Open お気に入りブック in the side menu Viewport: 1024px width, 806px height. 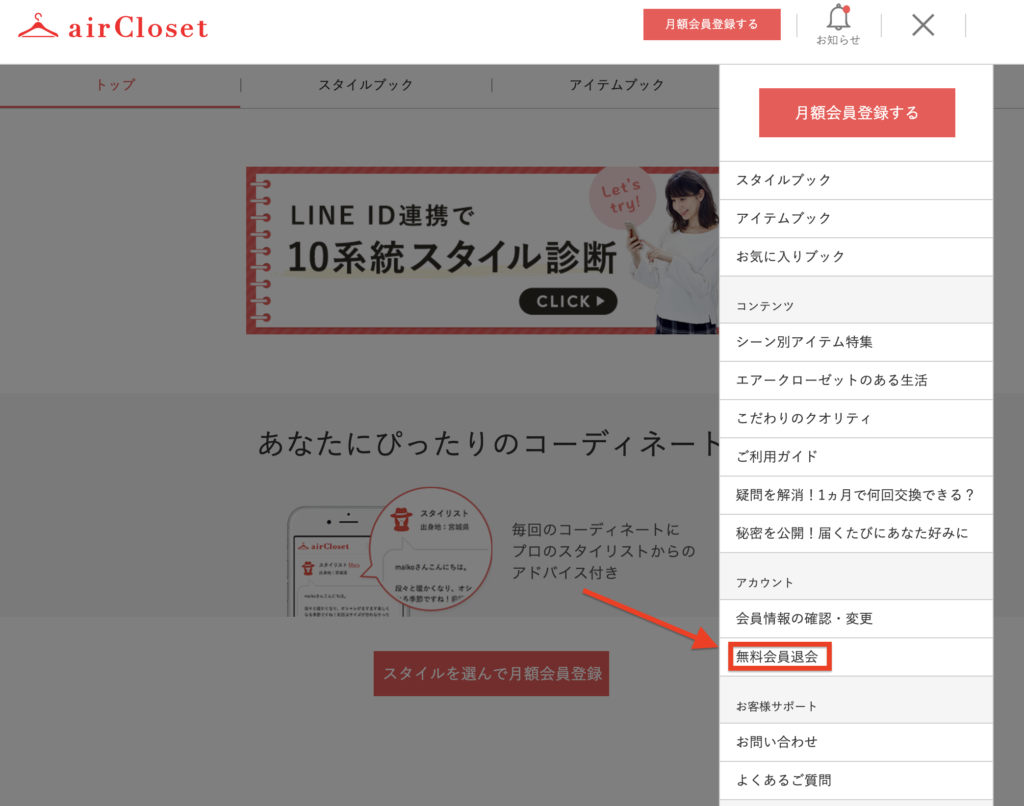pyautogui.click(x=856, y=257)
